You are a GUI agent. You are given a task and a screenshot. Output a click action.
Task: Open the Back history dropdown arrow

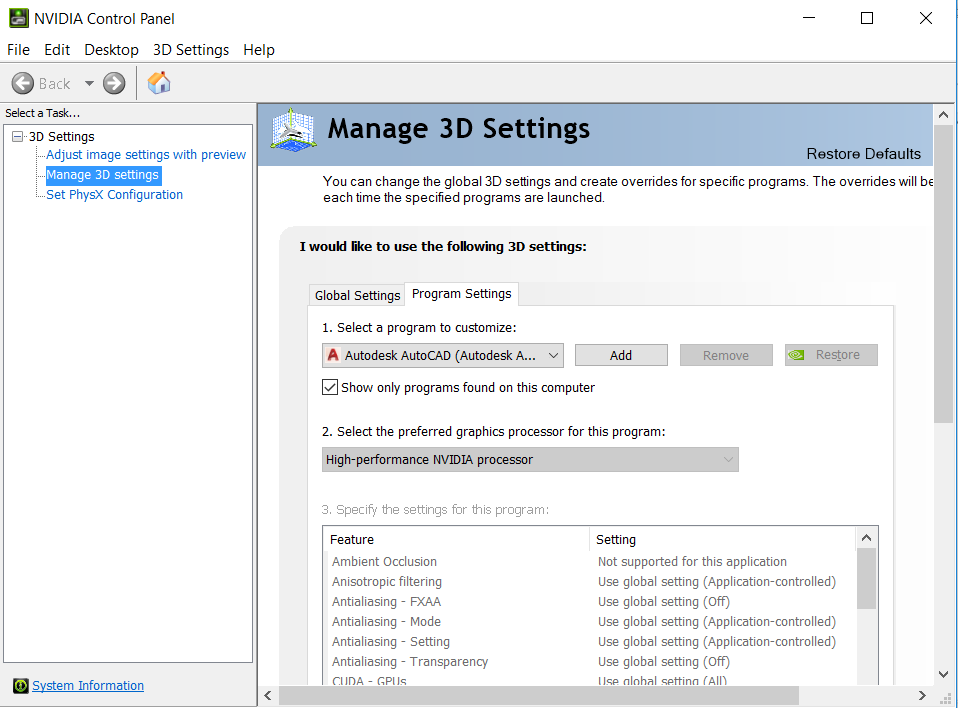tap(88, 84)
